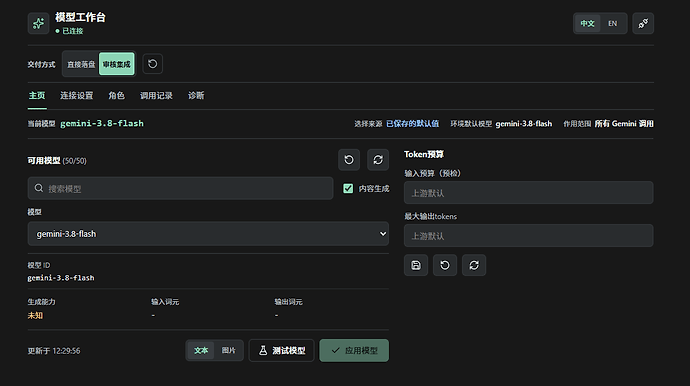Click the 未知 generation capability value

click(35, 316)
